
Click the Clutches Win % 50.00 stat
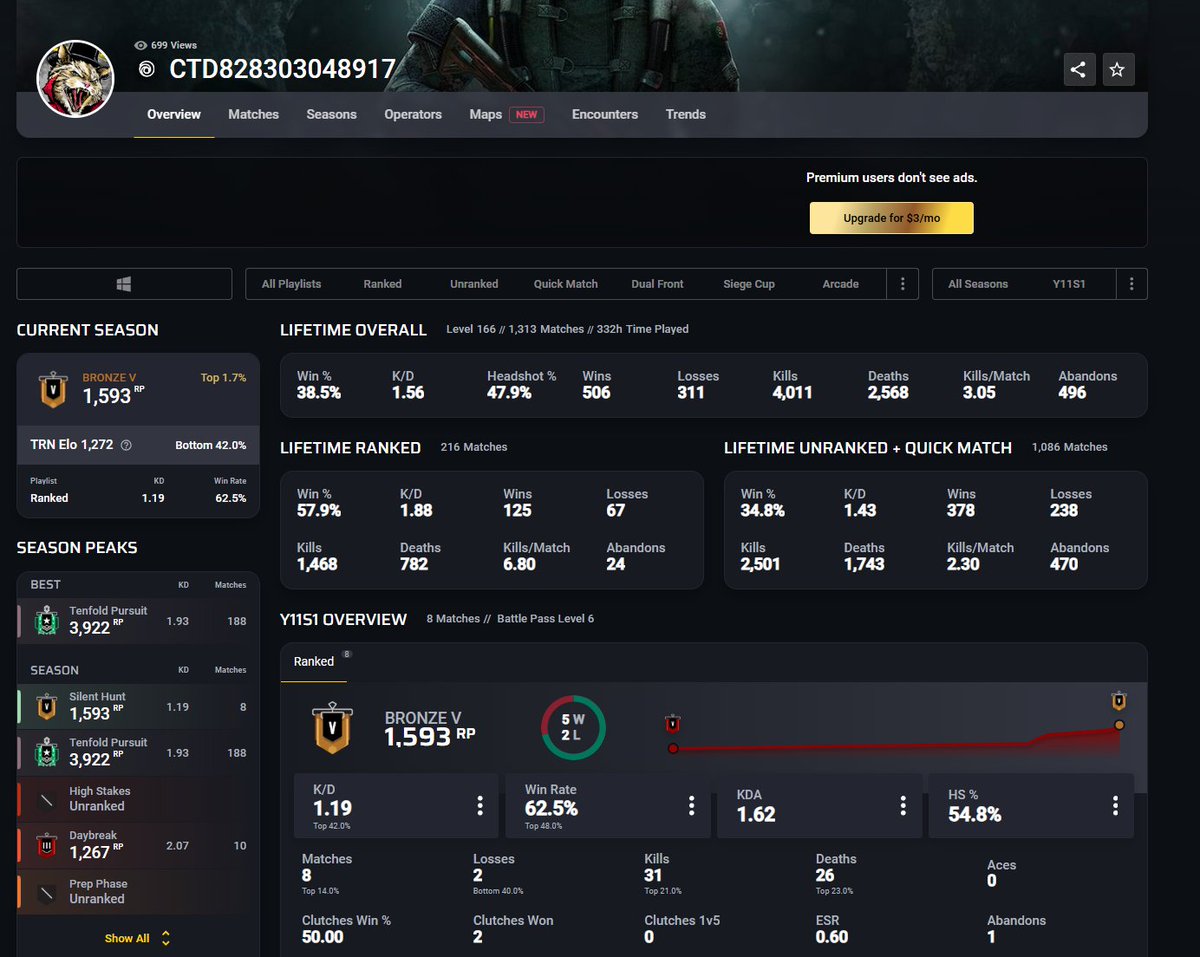[344, 929]
